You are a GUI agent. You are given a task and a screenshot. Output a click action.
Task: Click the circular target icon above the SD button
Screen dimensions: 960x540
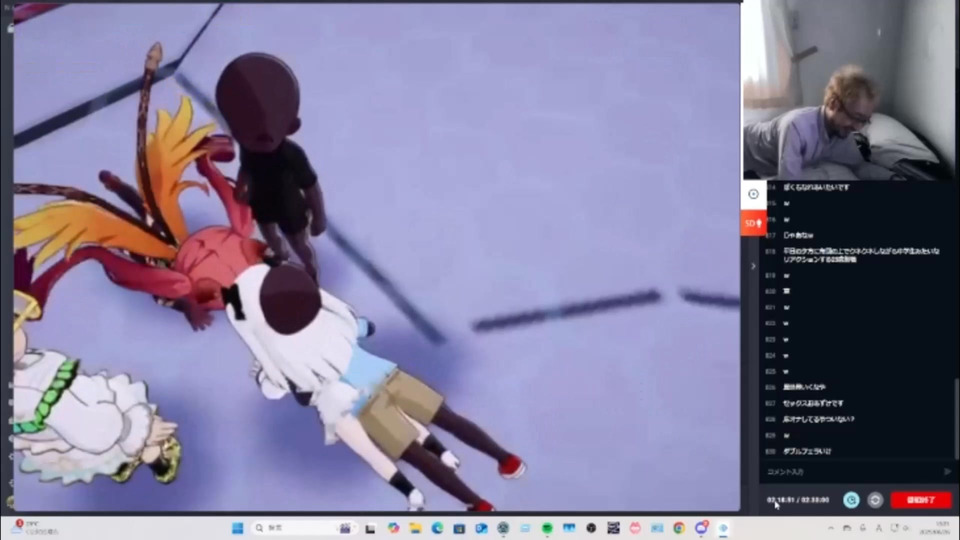pos(753,194)
